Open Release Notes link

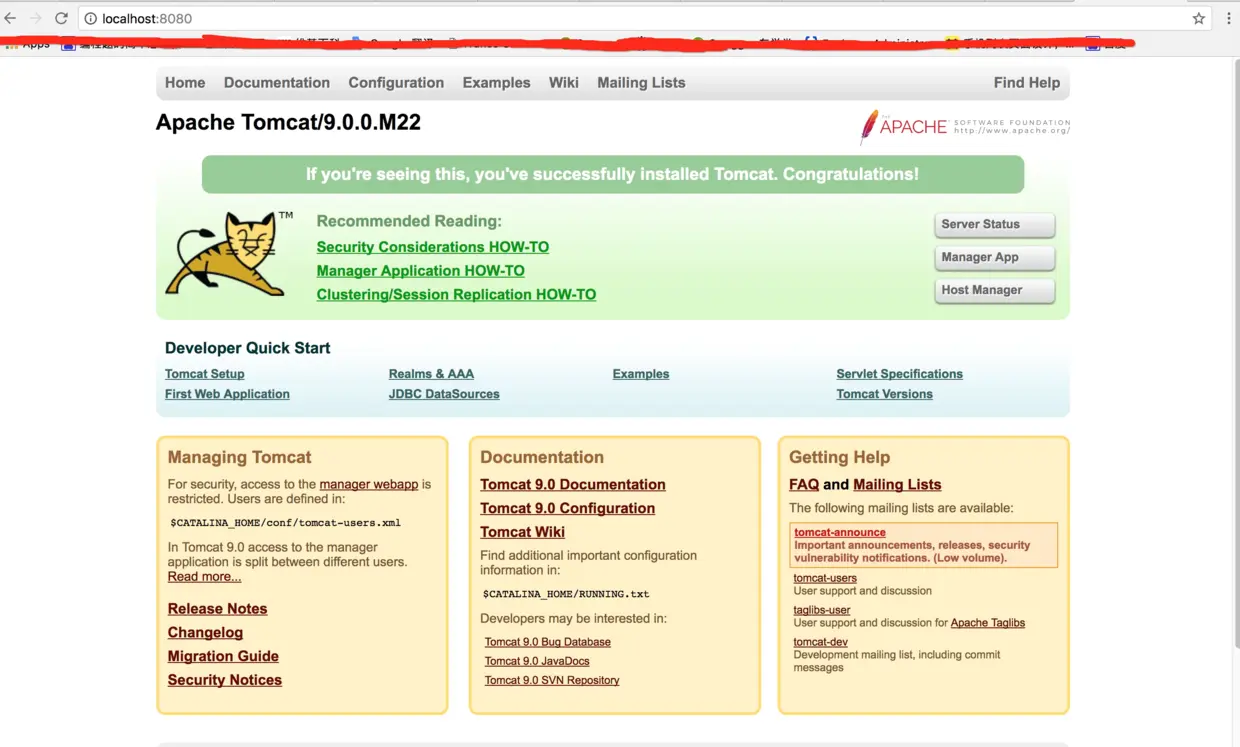coord(217,609)
